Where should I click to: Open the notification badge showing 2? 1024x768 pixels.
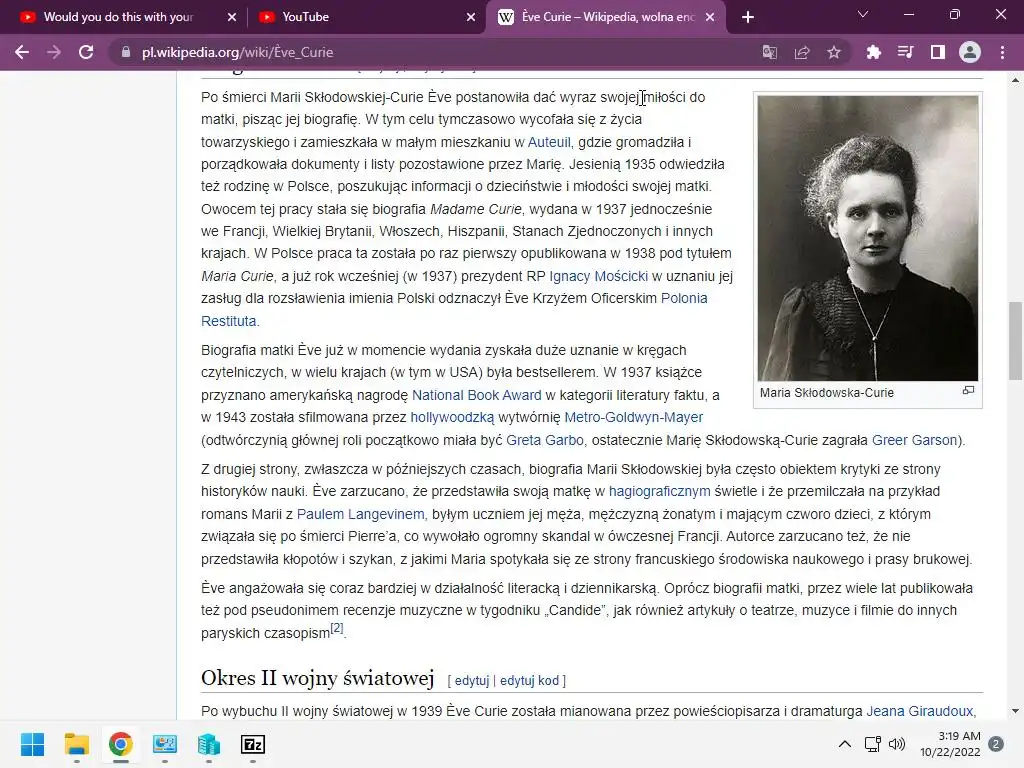(996, 744)
